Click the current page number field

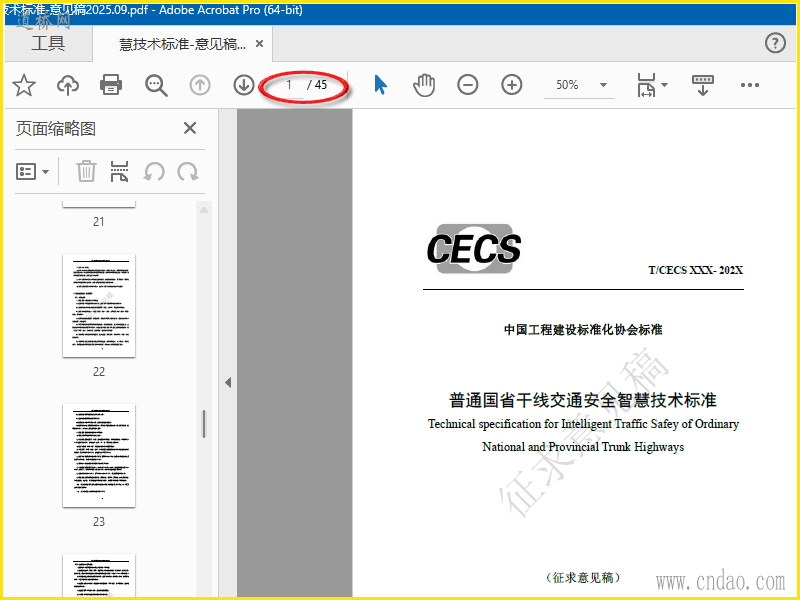coord(289,85)
